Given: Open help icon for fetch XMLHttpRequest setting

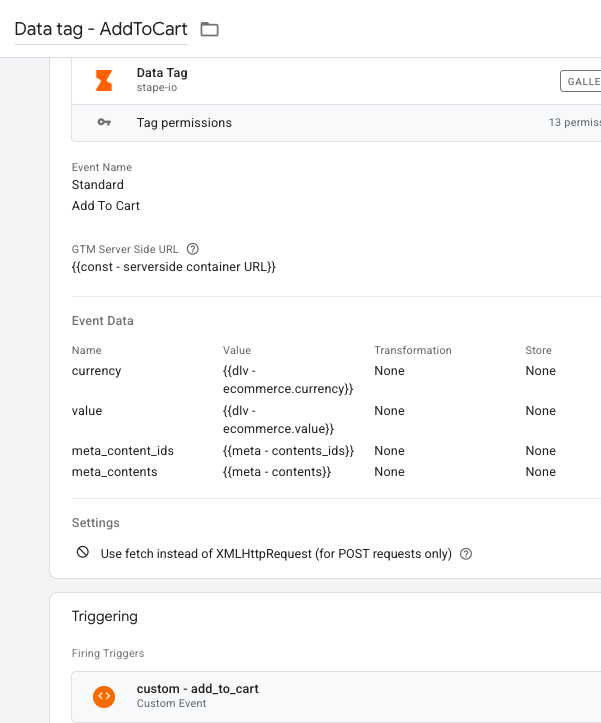Looking at the screenshot, I should coord(465,554).
